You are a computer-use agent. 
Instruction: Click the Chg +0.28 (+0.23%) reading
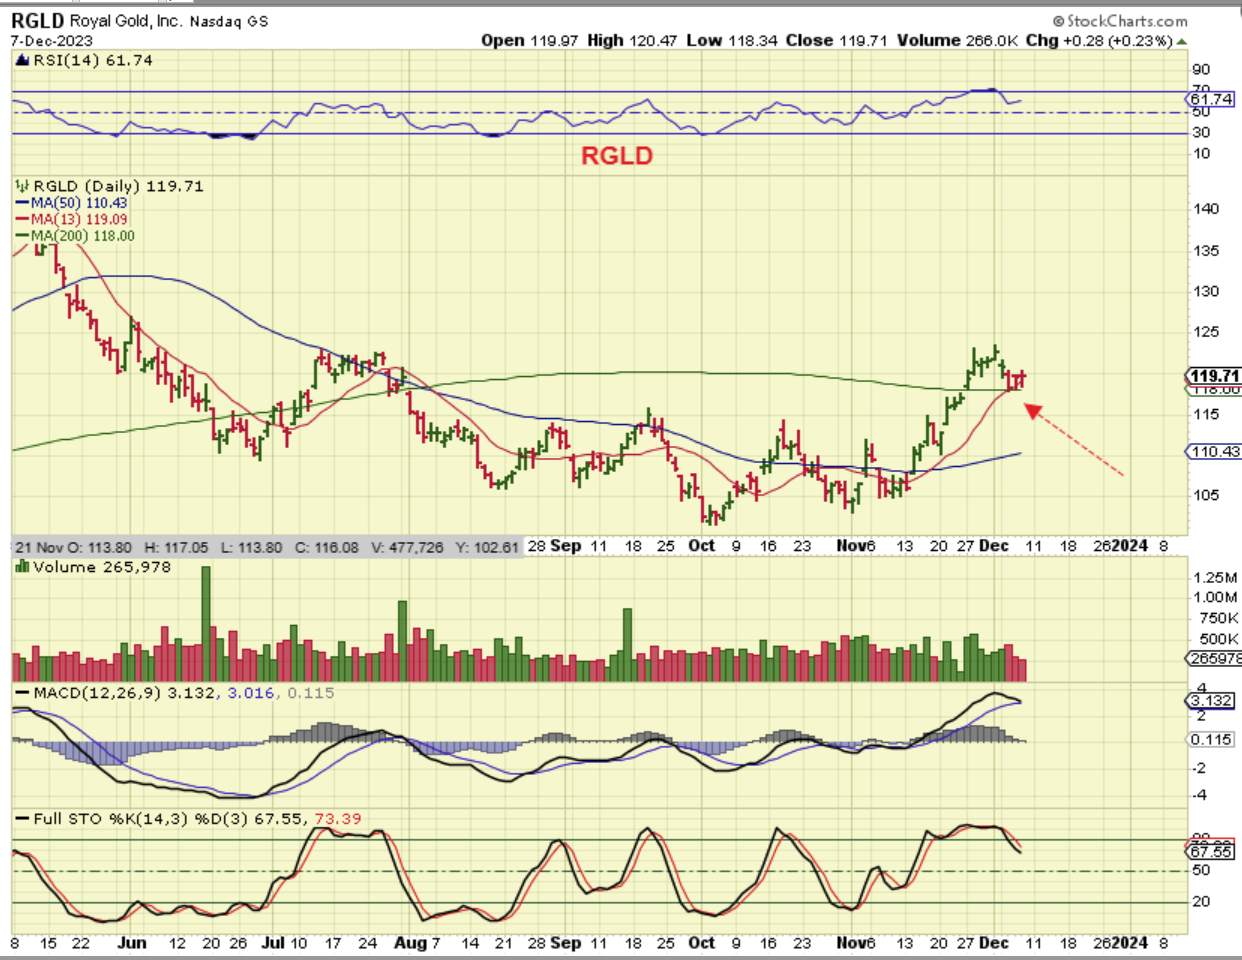[1099, 41]
